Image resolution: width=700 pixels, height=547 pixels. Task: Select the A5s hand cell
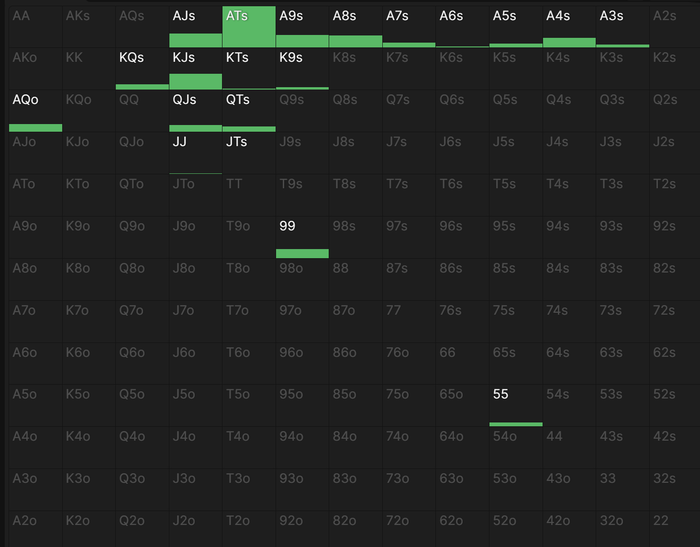516,27
